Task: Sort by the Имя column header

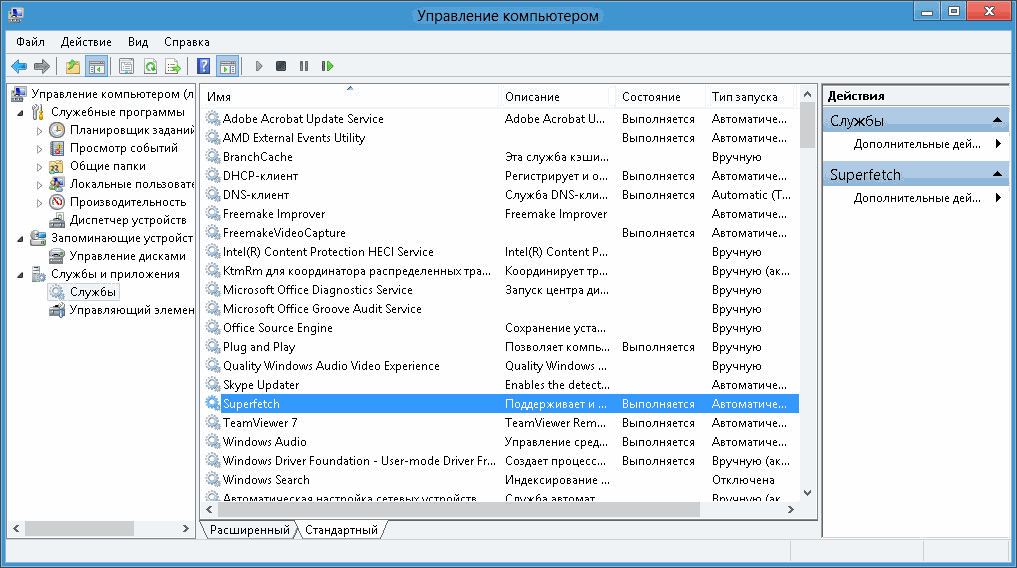Action: point(350,97)
